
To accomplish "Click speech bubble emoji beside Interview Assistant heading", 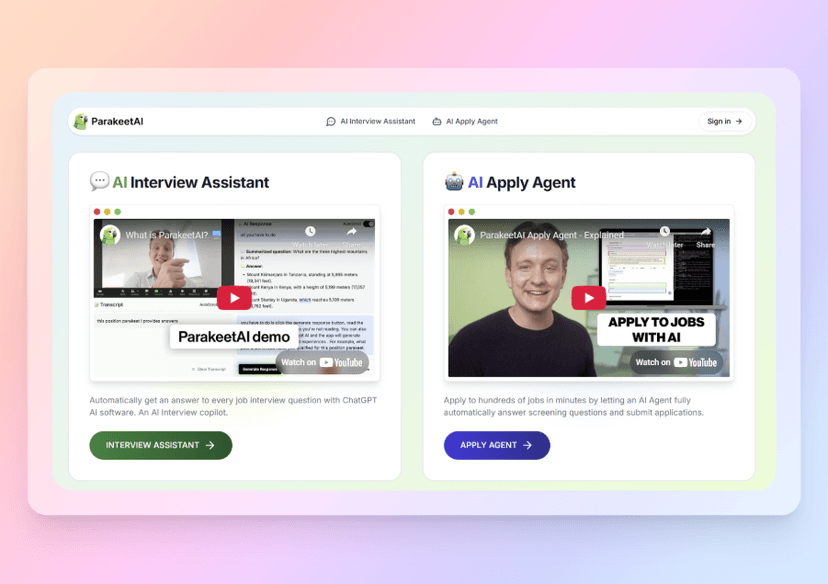I will click(x=99, y=181).
